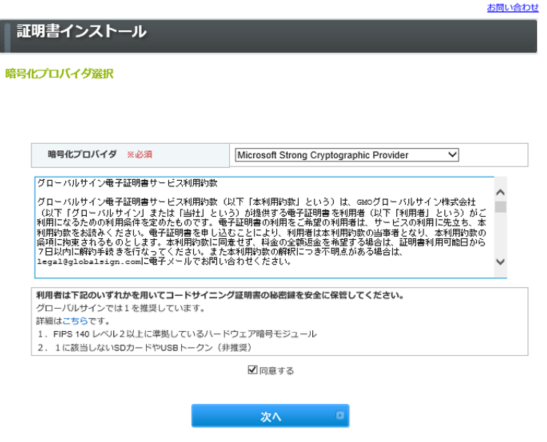
Task: Click the グローバルサインでは1を推奨 line
Action: [121, 308]
